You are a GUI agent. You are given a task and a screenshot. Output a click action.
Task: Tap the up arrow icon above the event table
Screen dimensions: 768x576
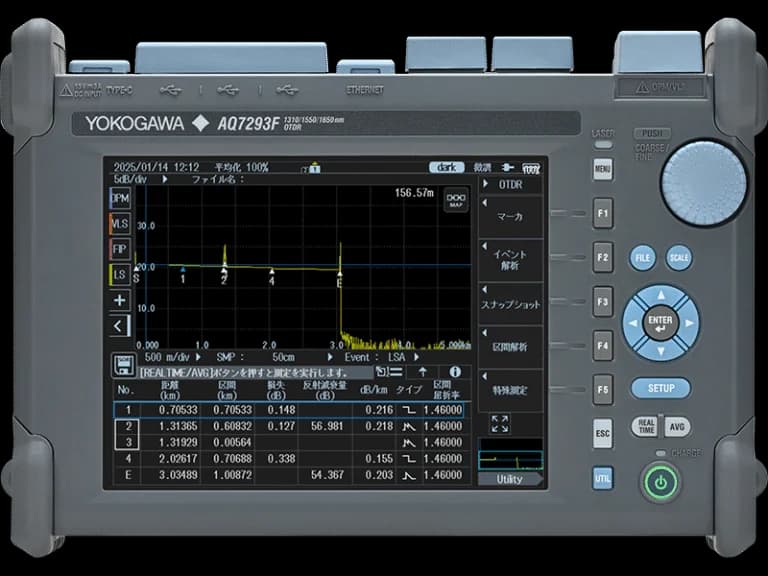[x=423, y=372]
